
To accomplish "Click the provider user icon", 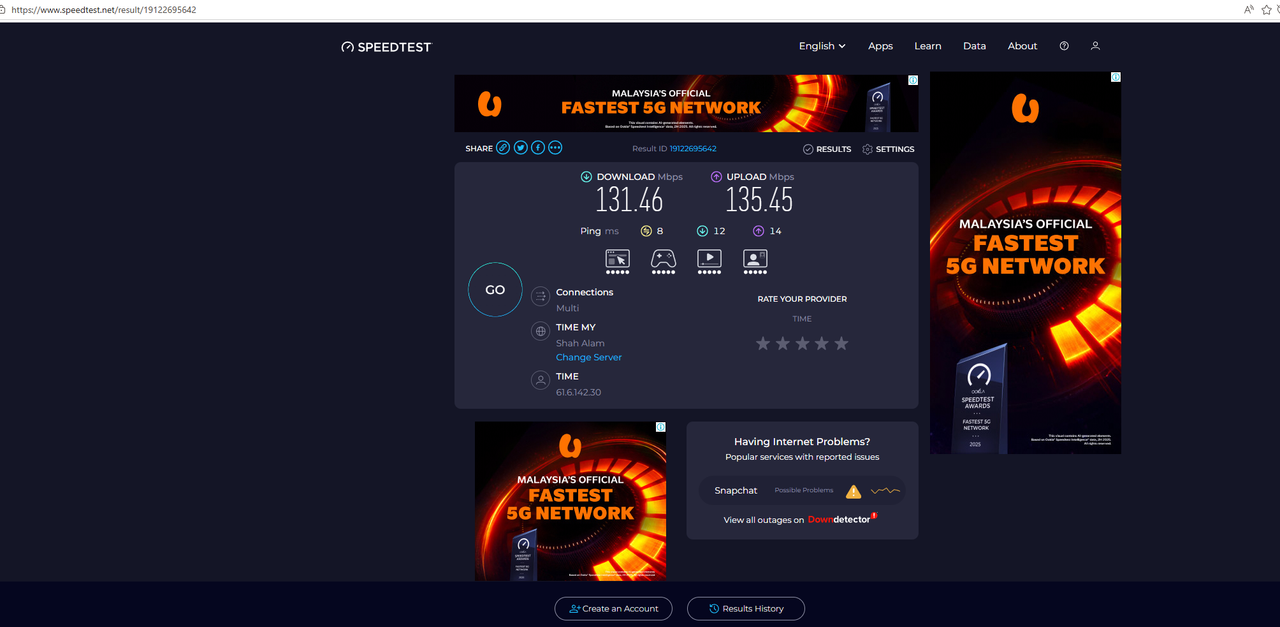I will pyautogui.click(x=540, y=380).
